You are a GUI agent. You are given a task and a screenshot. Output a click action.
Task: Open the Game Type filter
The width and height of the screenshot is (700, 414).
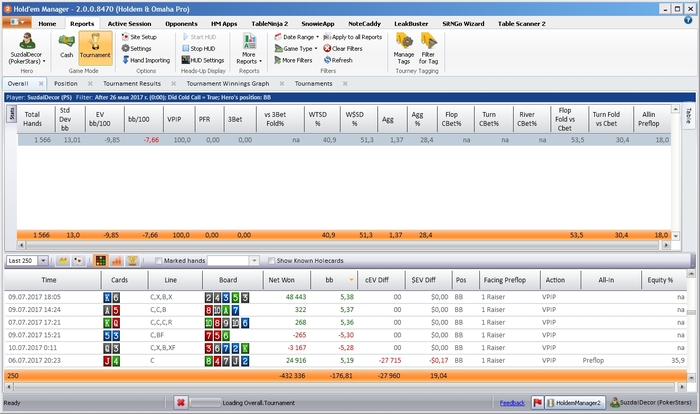296,49
